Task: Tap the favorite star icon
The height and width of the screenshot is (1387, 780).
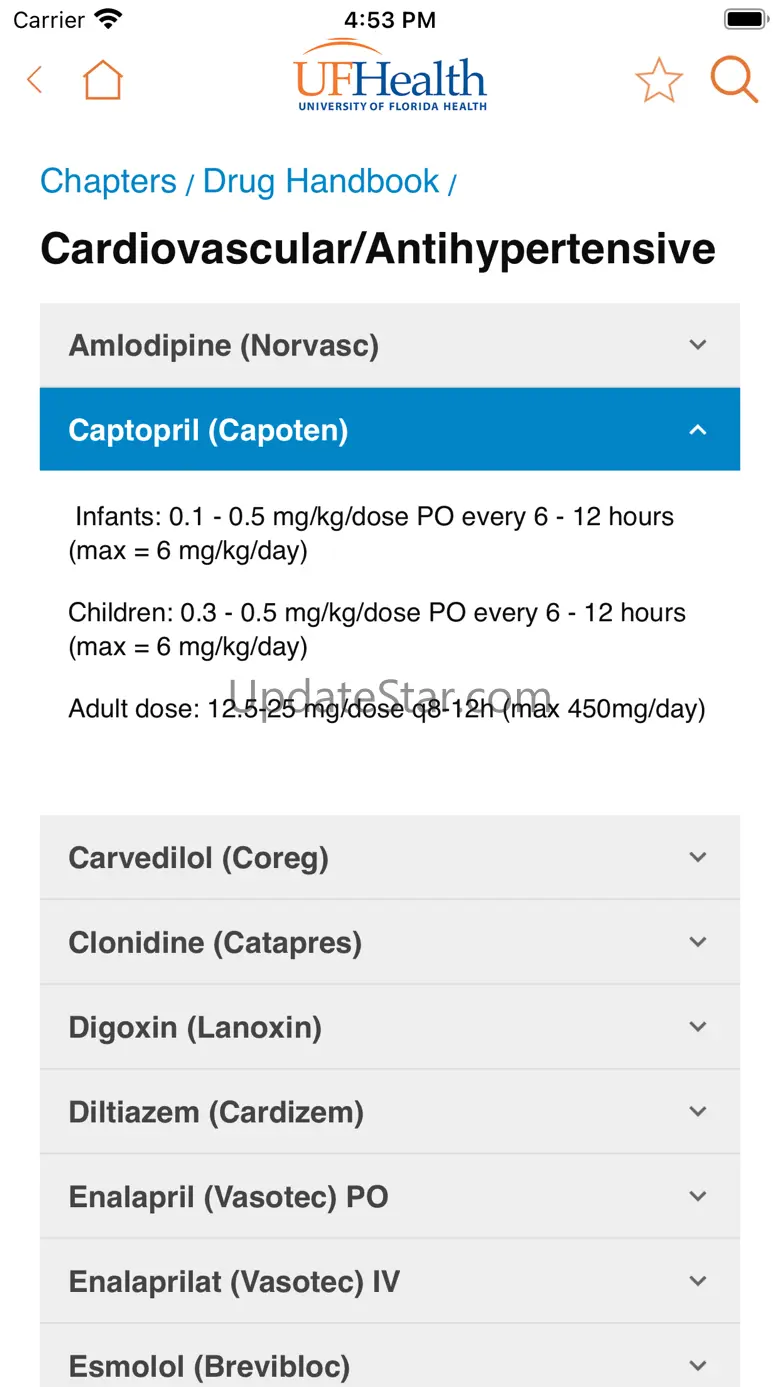Action: pyautogui.click(x=658, y=80)
